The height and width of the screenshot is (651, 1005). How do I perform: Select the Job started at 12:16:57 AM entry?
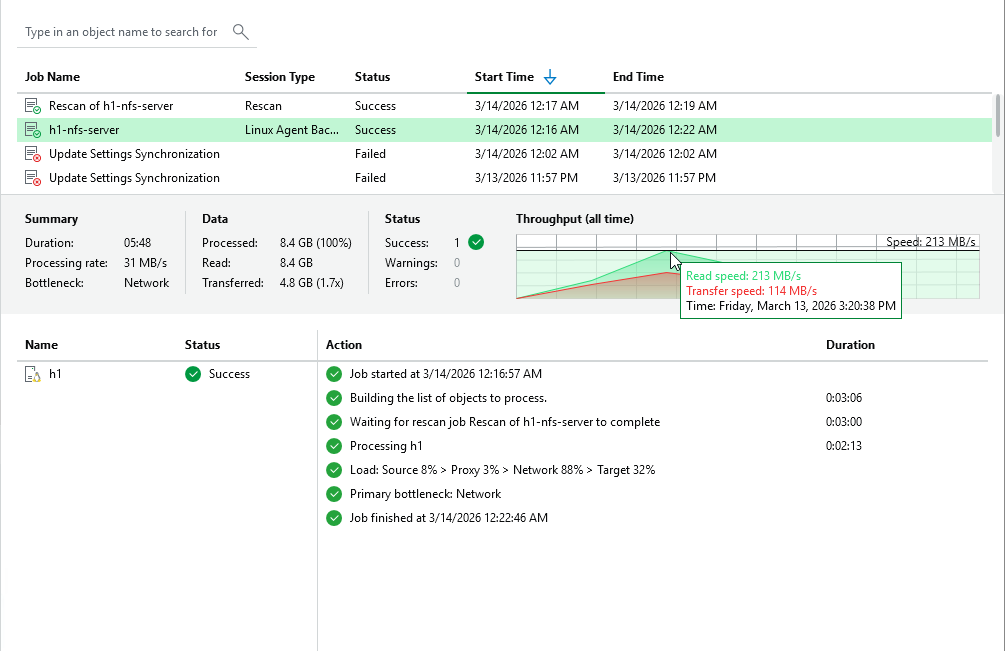click(x=445, y=374)
